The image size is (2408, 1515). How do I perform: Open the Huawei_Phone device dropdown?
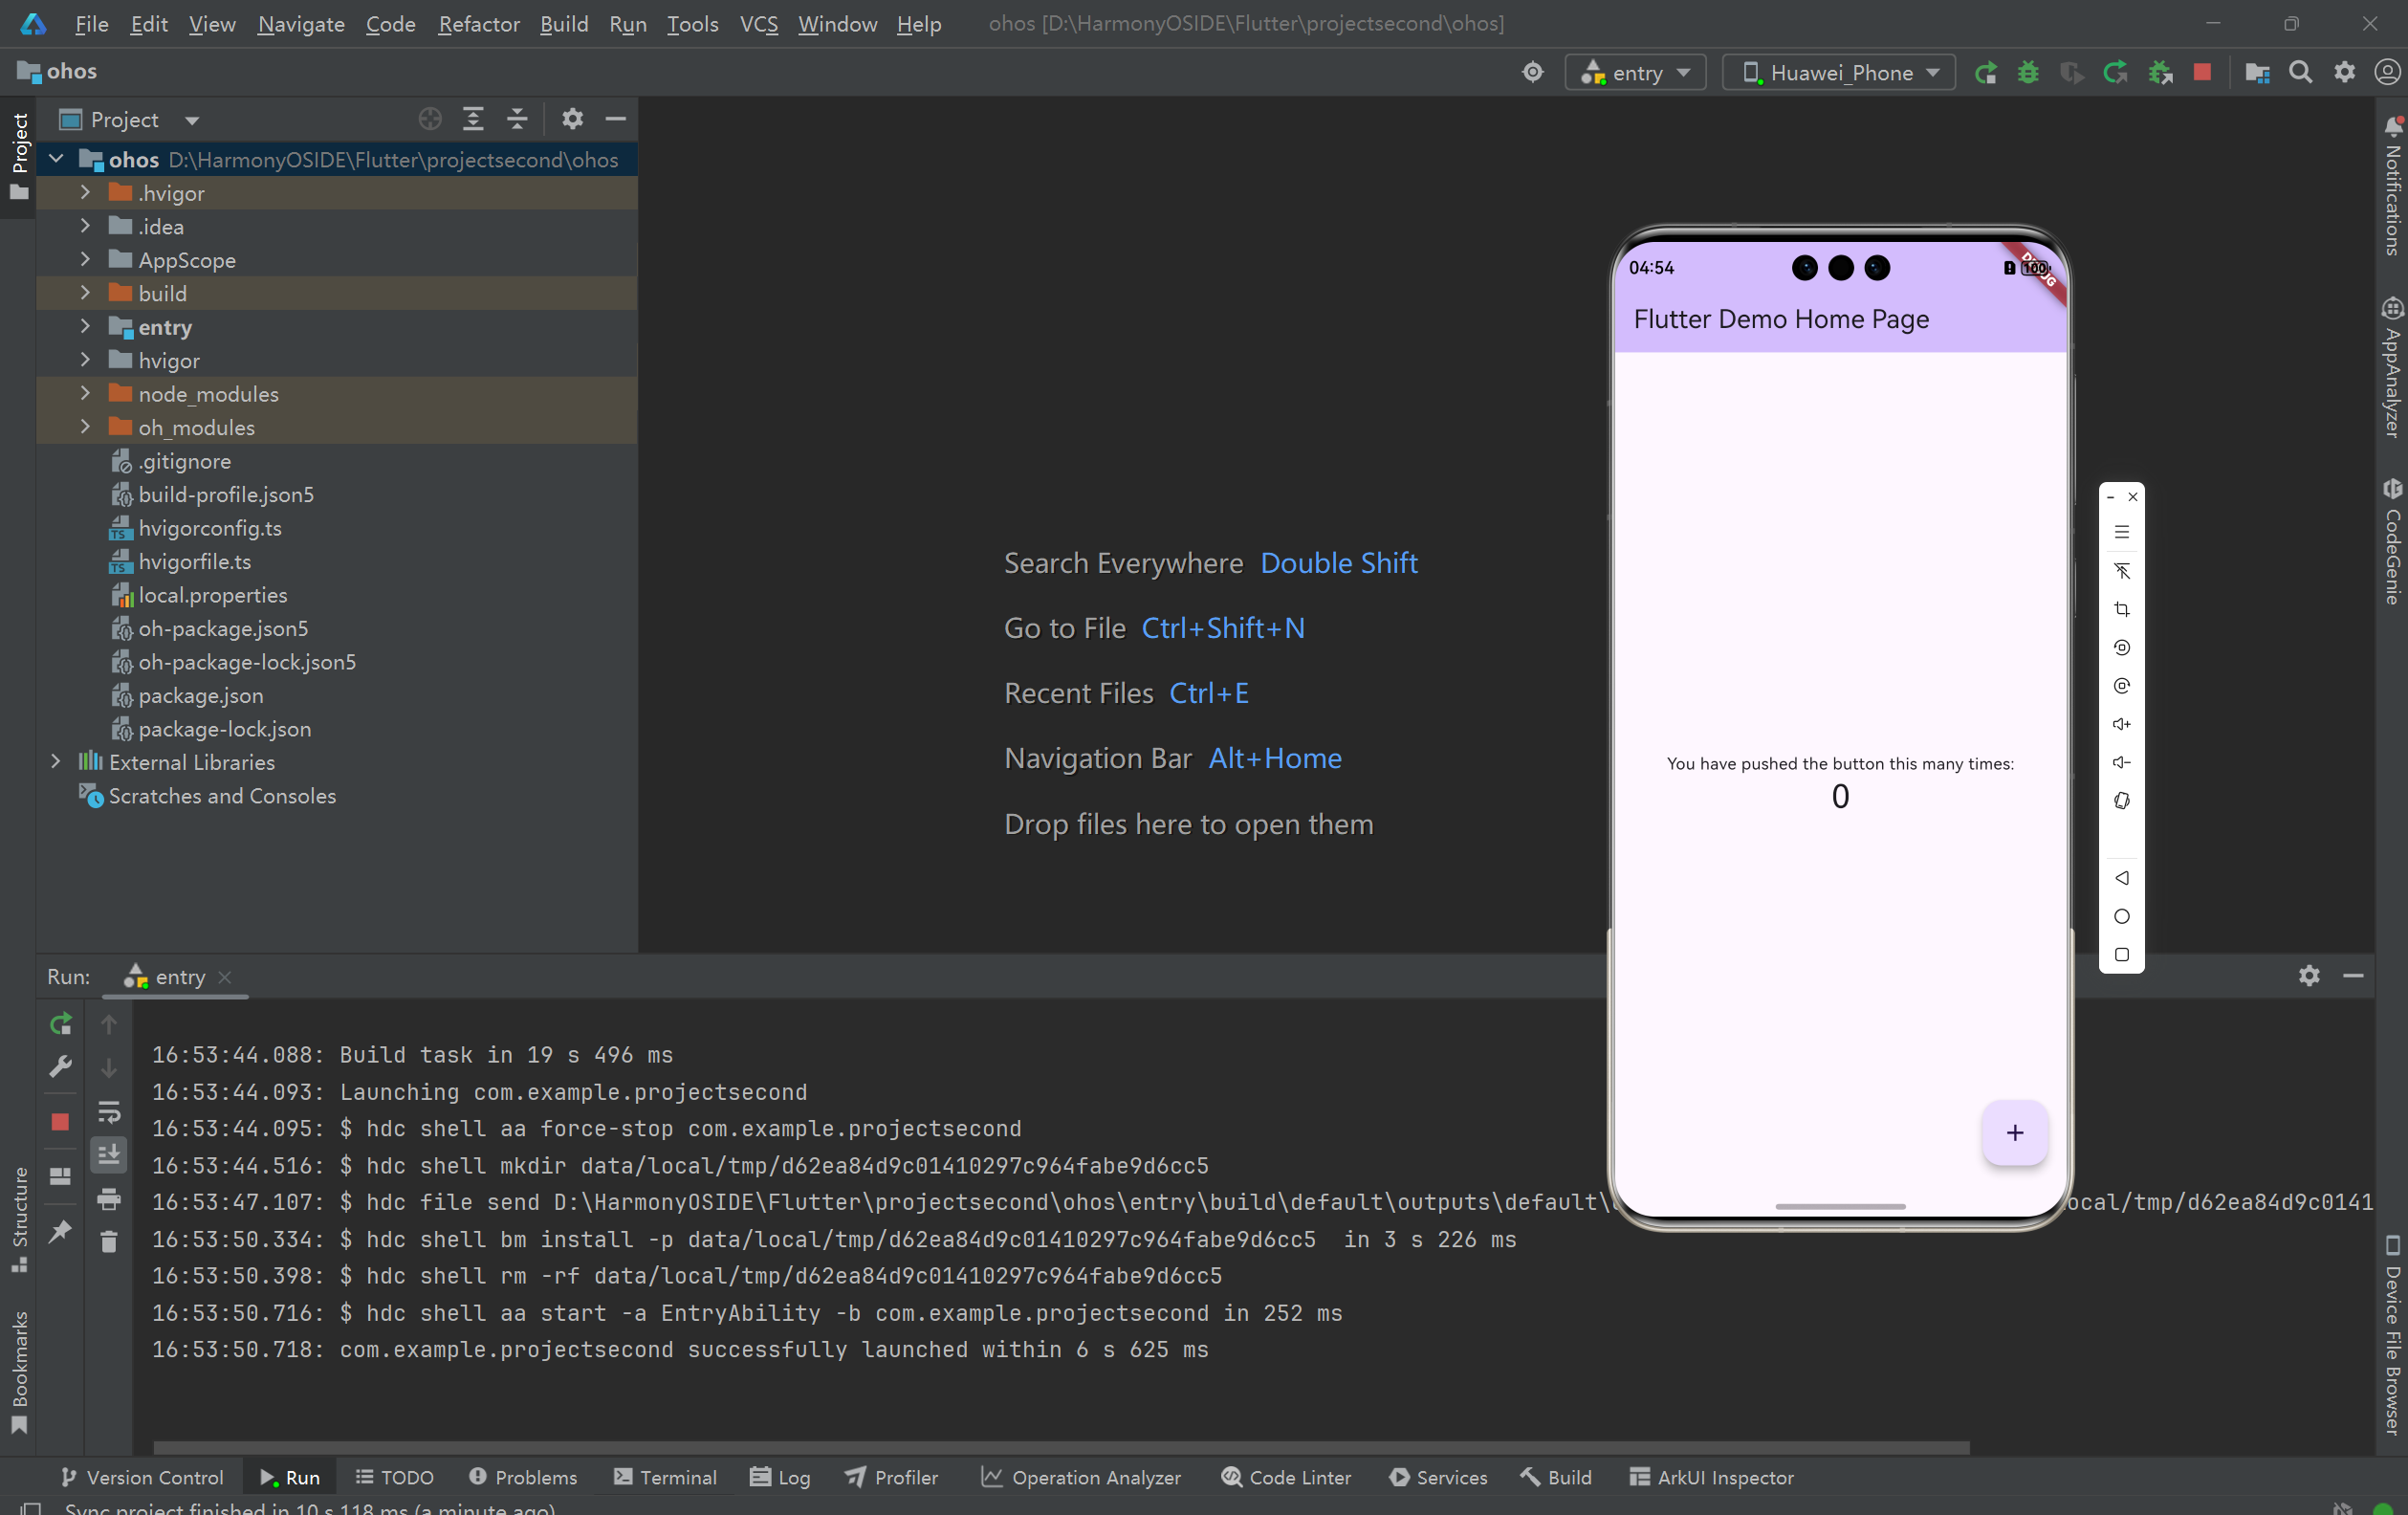[x=1840, y=72]
